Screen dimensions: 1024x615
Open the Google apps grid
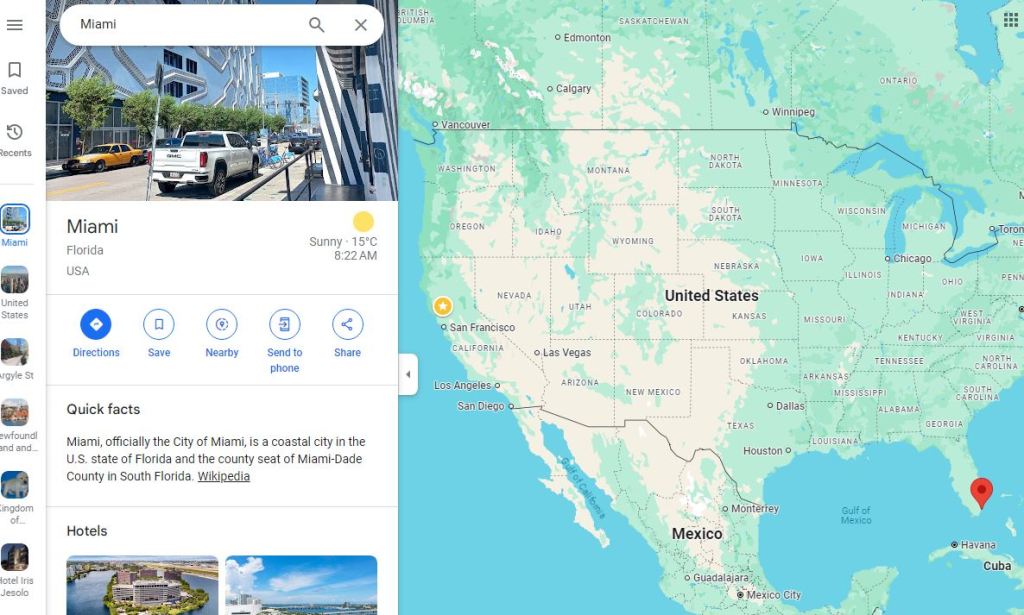(x=1010, y=20)
